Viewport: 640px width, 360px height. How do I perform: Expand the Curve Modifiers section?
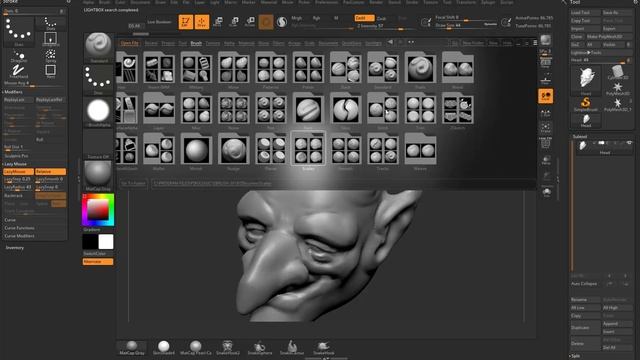coord(19,236)
